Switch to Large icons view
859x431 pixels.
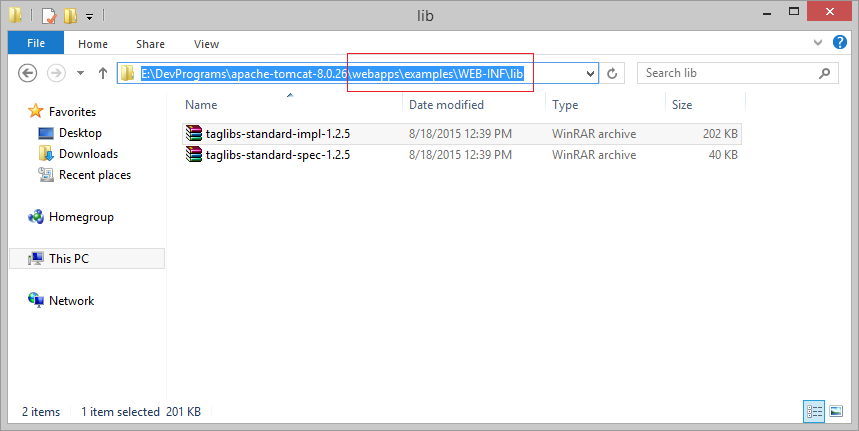point(836,411)
